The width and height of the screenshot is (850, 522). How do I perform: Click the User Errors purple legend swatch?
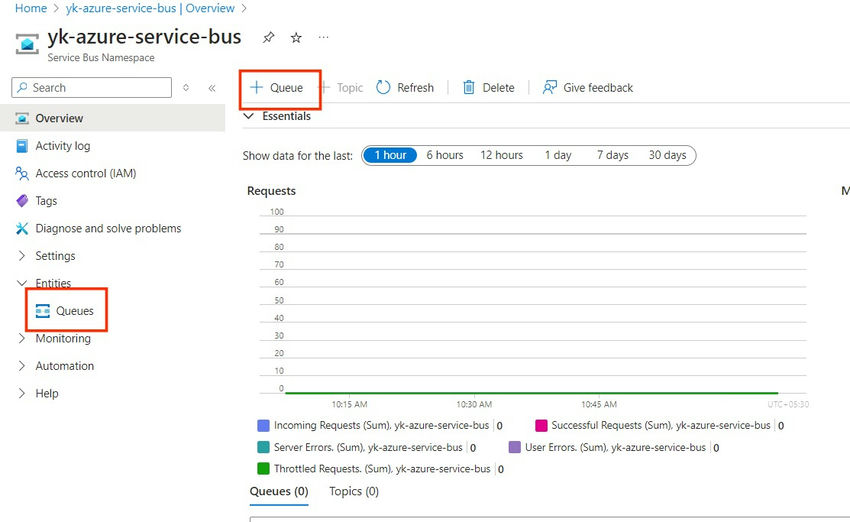[514, 447]
